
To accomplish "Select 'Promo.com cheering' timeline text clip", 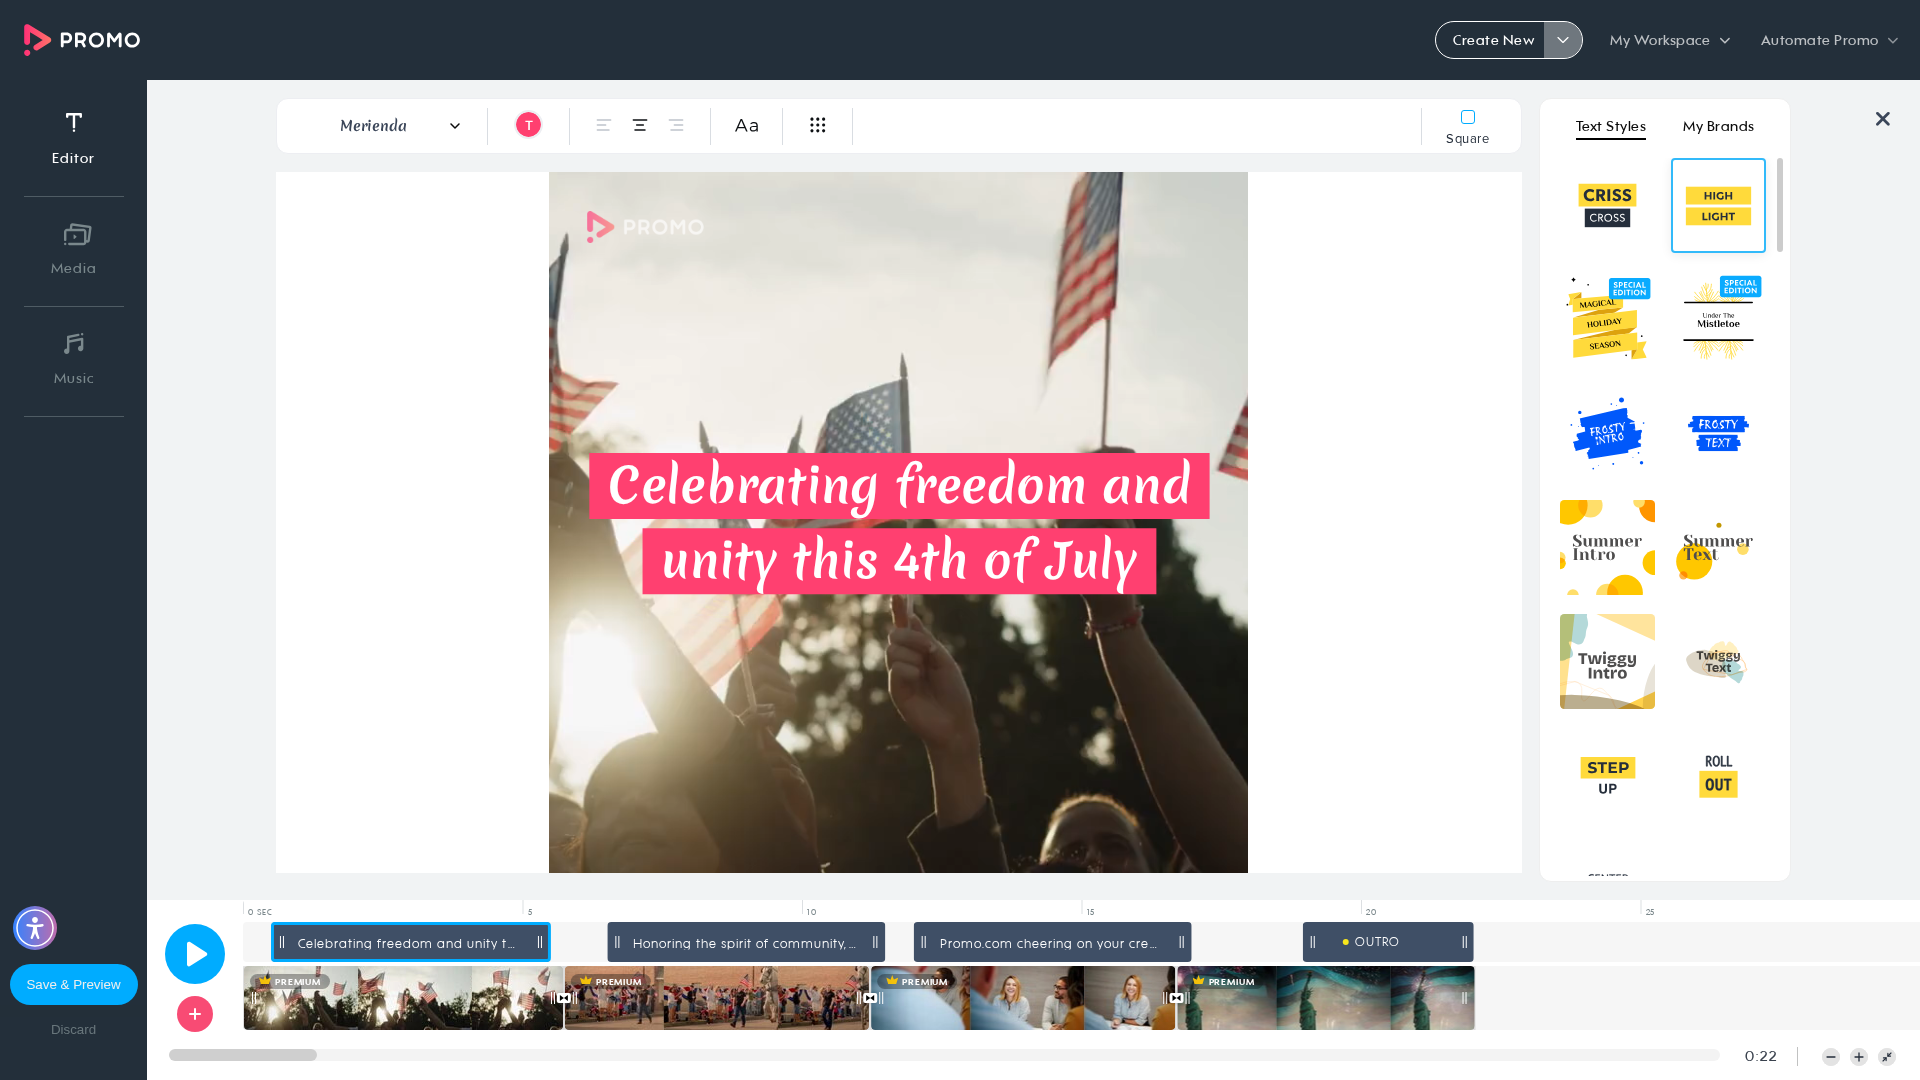I will click(x=1052, y=942).
